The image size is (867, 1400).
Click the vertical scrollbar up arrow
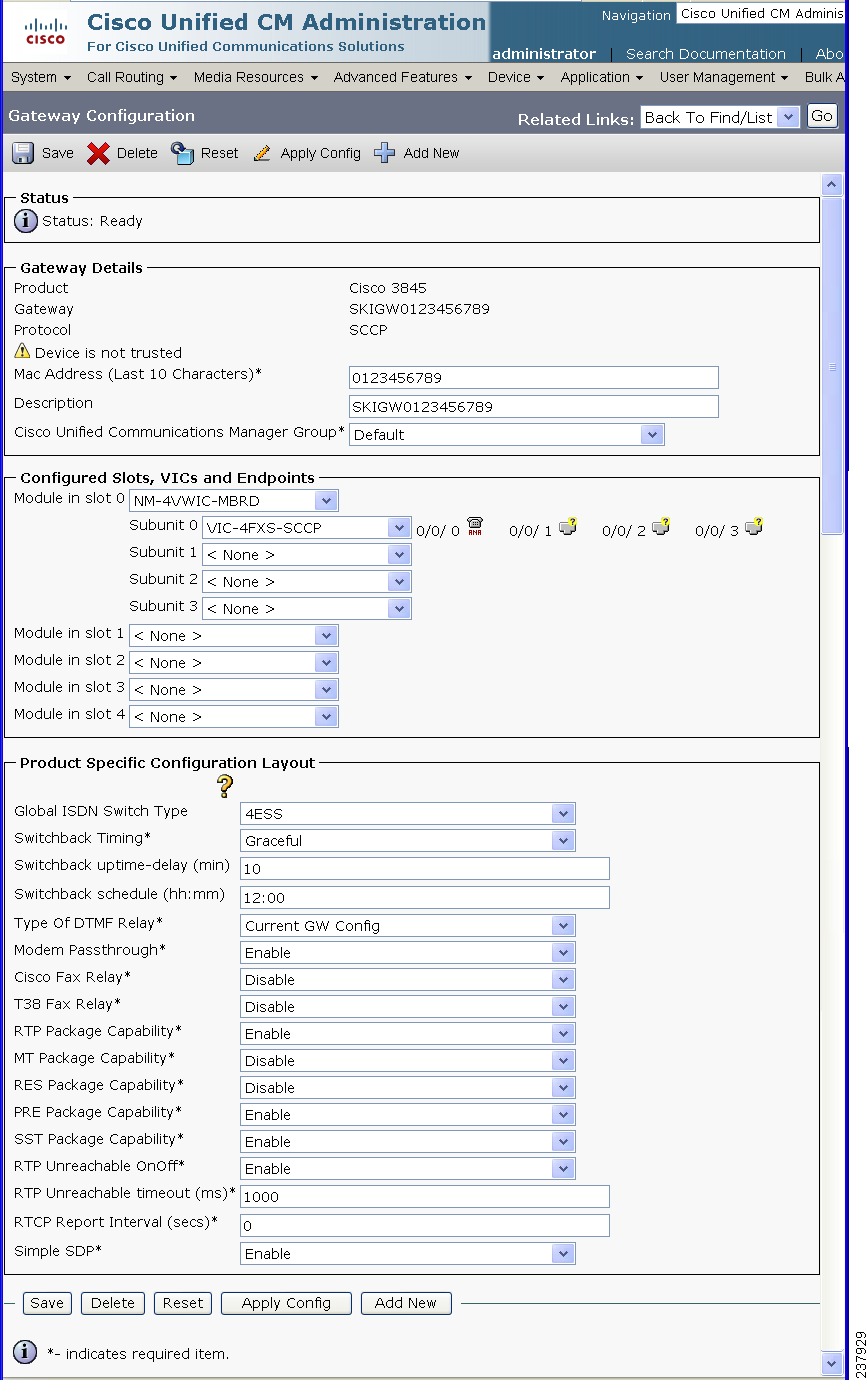(x=832, y=185)
